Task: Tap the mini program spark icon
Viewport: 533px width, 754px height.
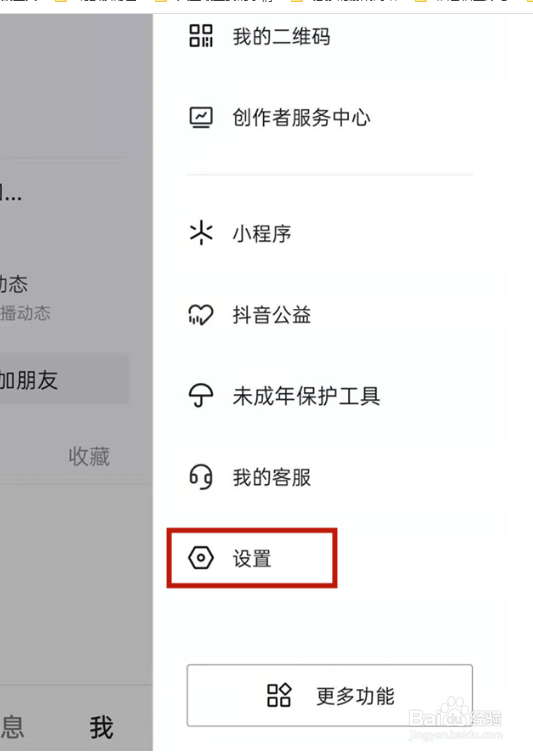Action: pos(201,233)
